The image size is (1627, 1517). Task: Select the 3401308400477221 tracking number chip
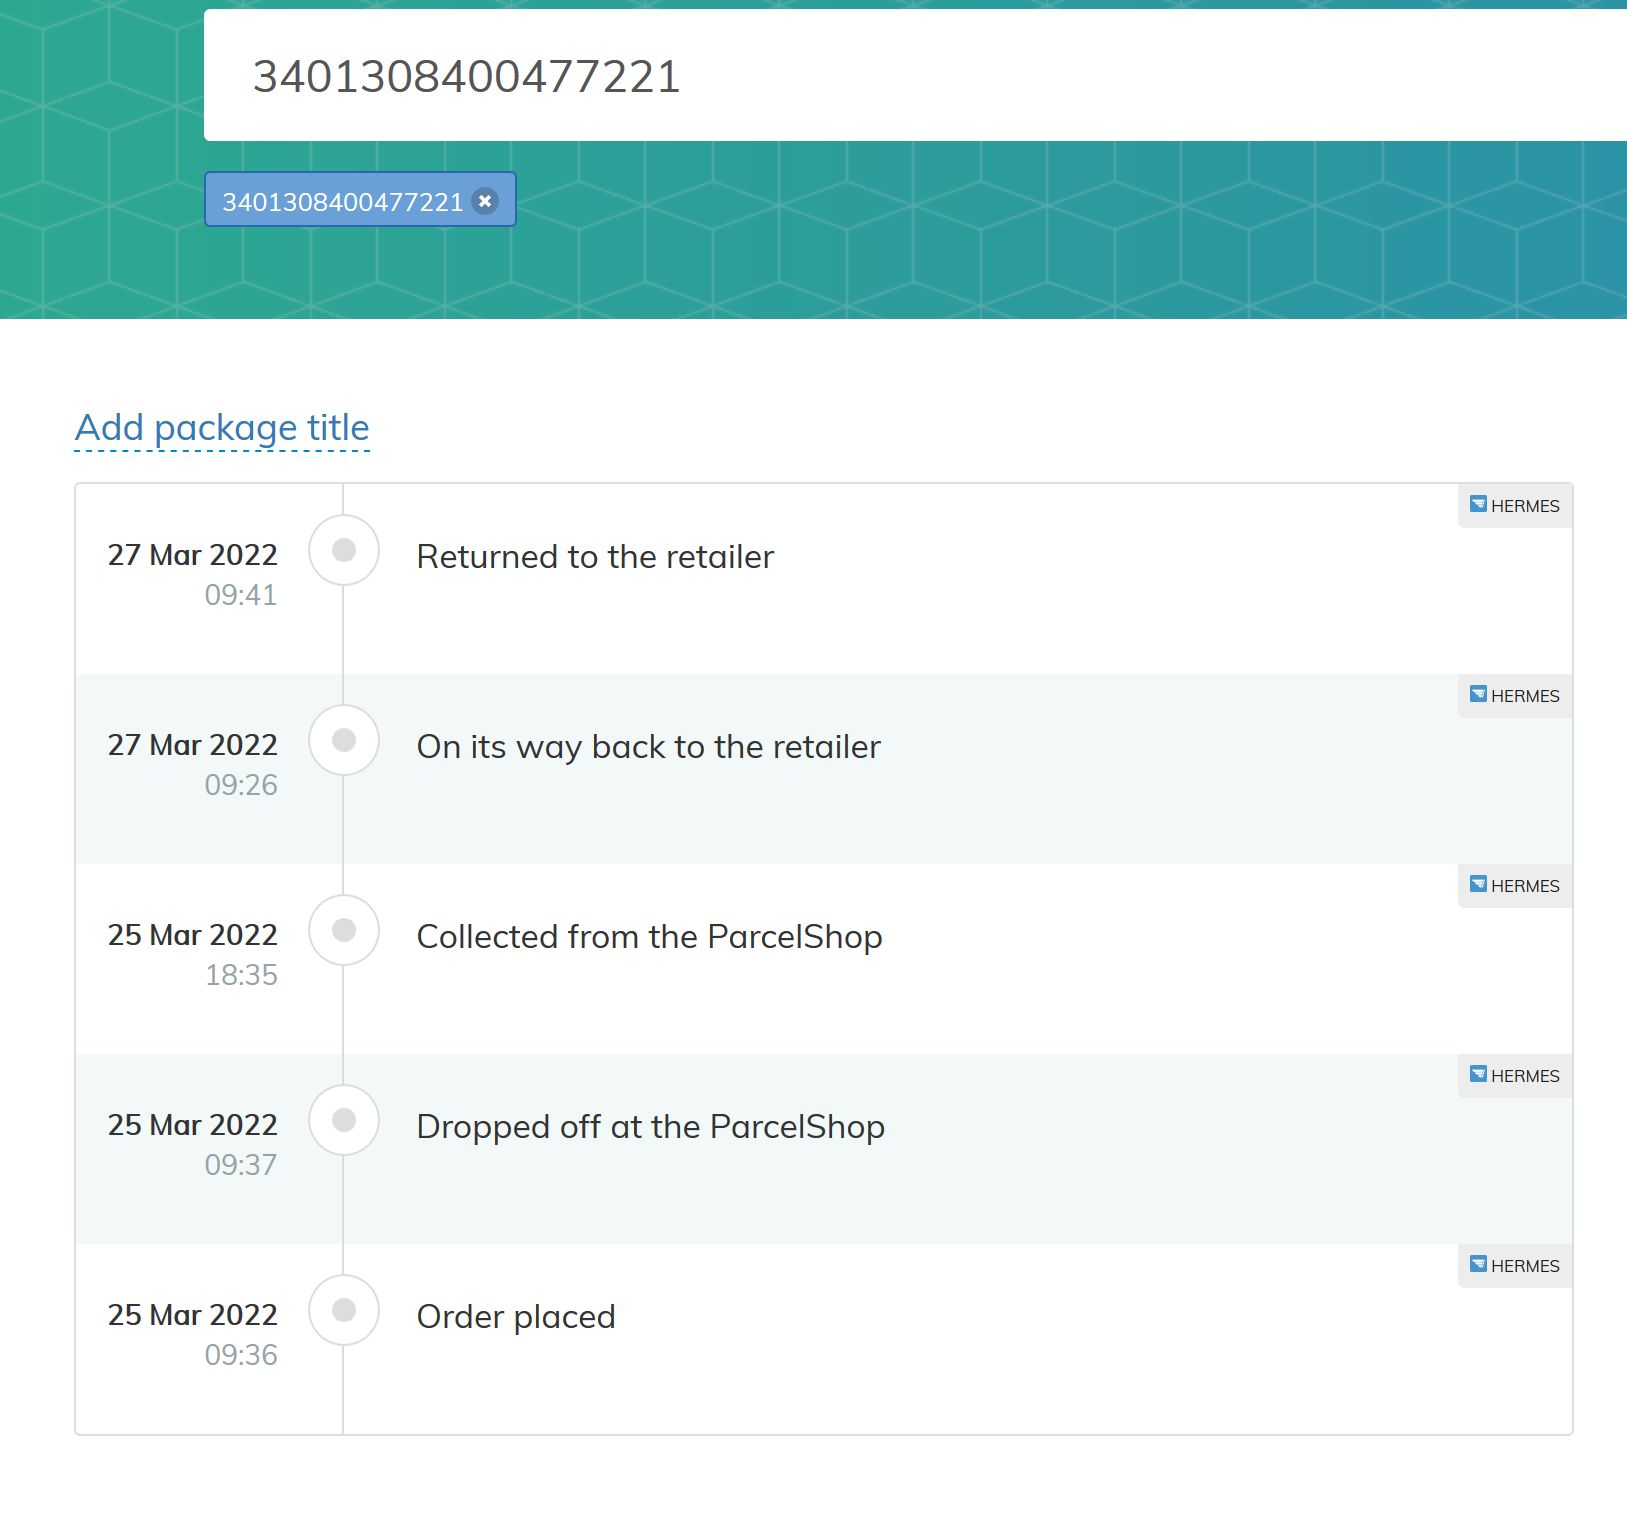(x=342, y=201)
